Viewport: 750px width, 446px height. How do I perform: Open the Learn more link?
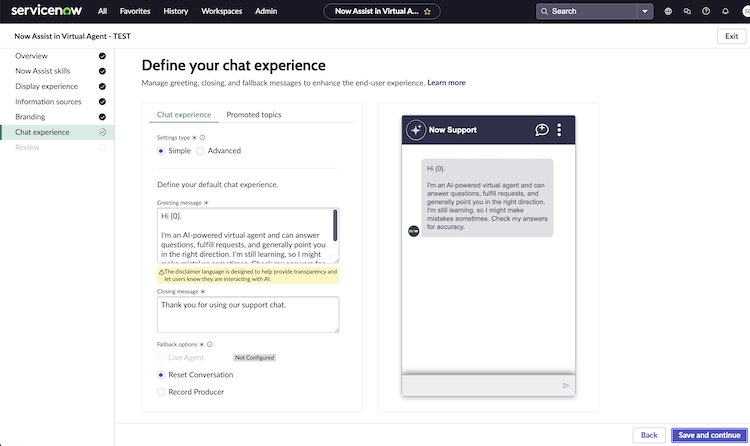446,82
